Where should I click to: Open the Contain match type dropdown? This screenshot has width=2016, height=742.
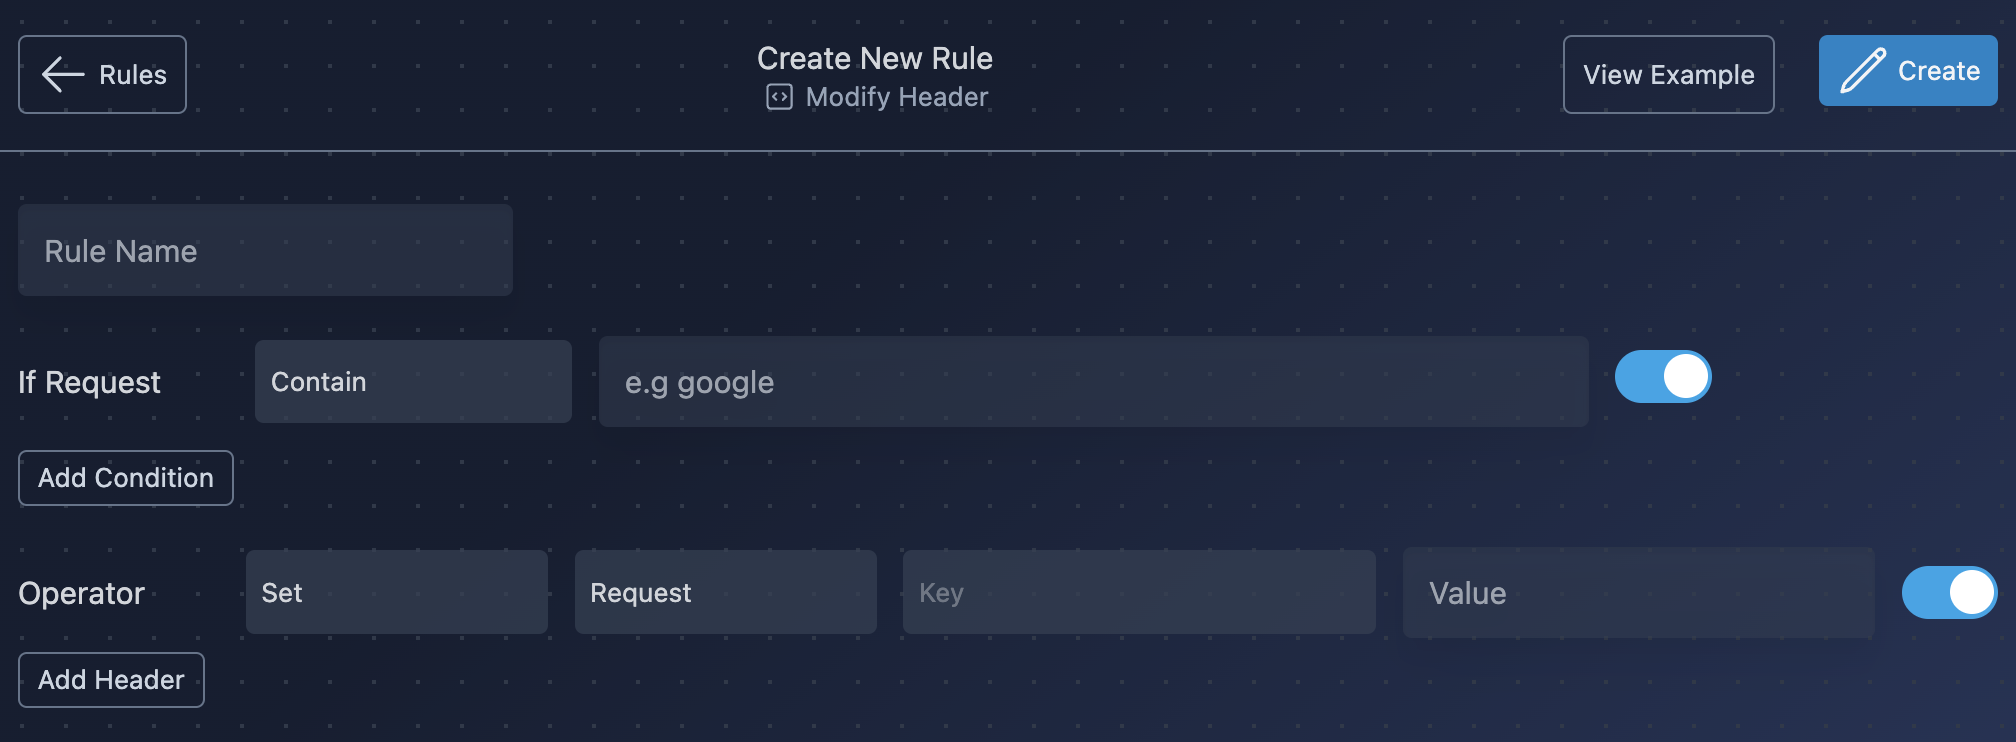pyautogui.click(x=413, y=381)
